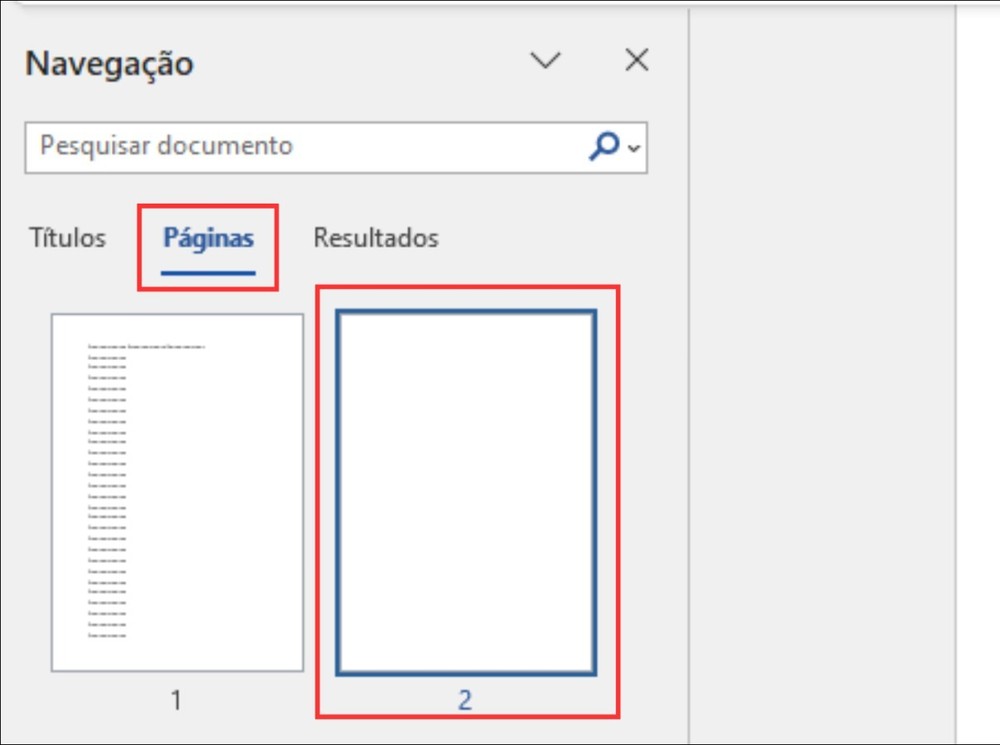Click the page number label 2
The width and height of the screenshot is (1000, 745).
point(466,700)
